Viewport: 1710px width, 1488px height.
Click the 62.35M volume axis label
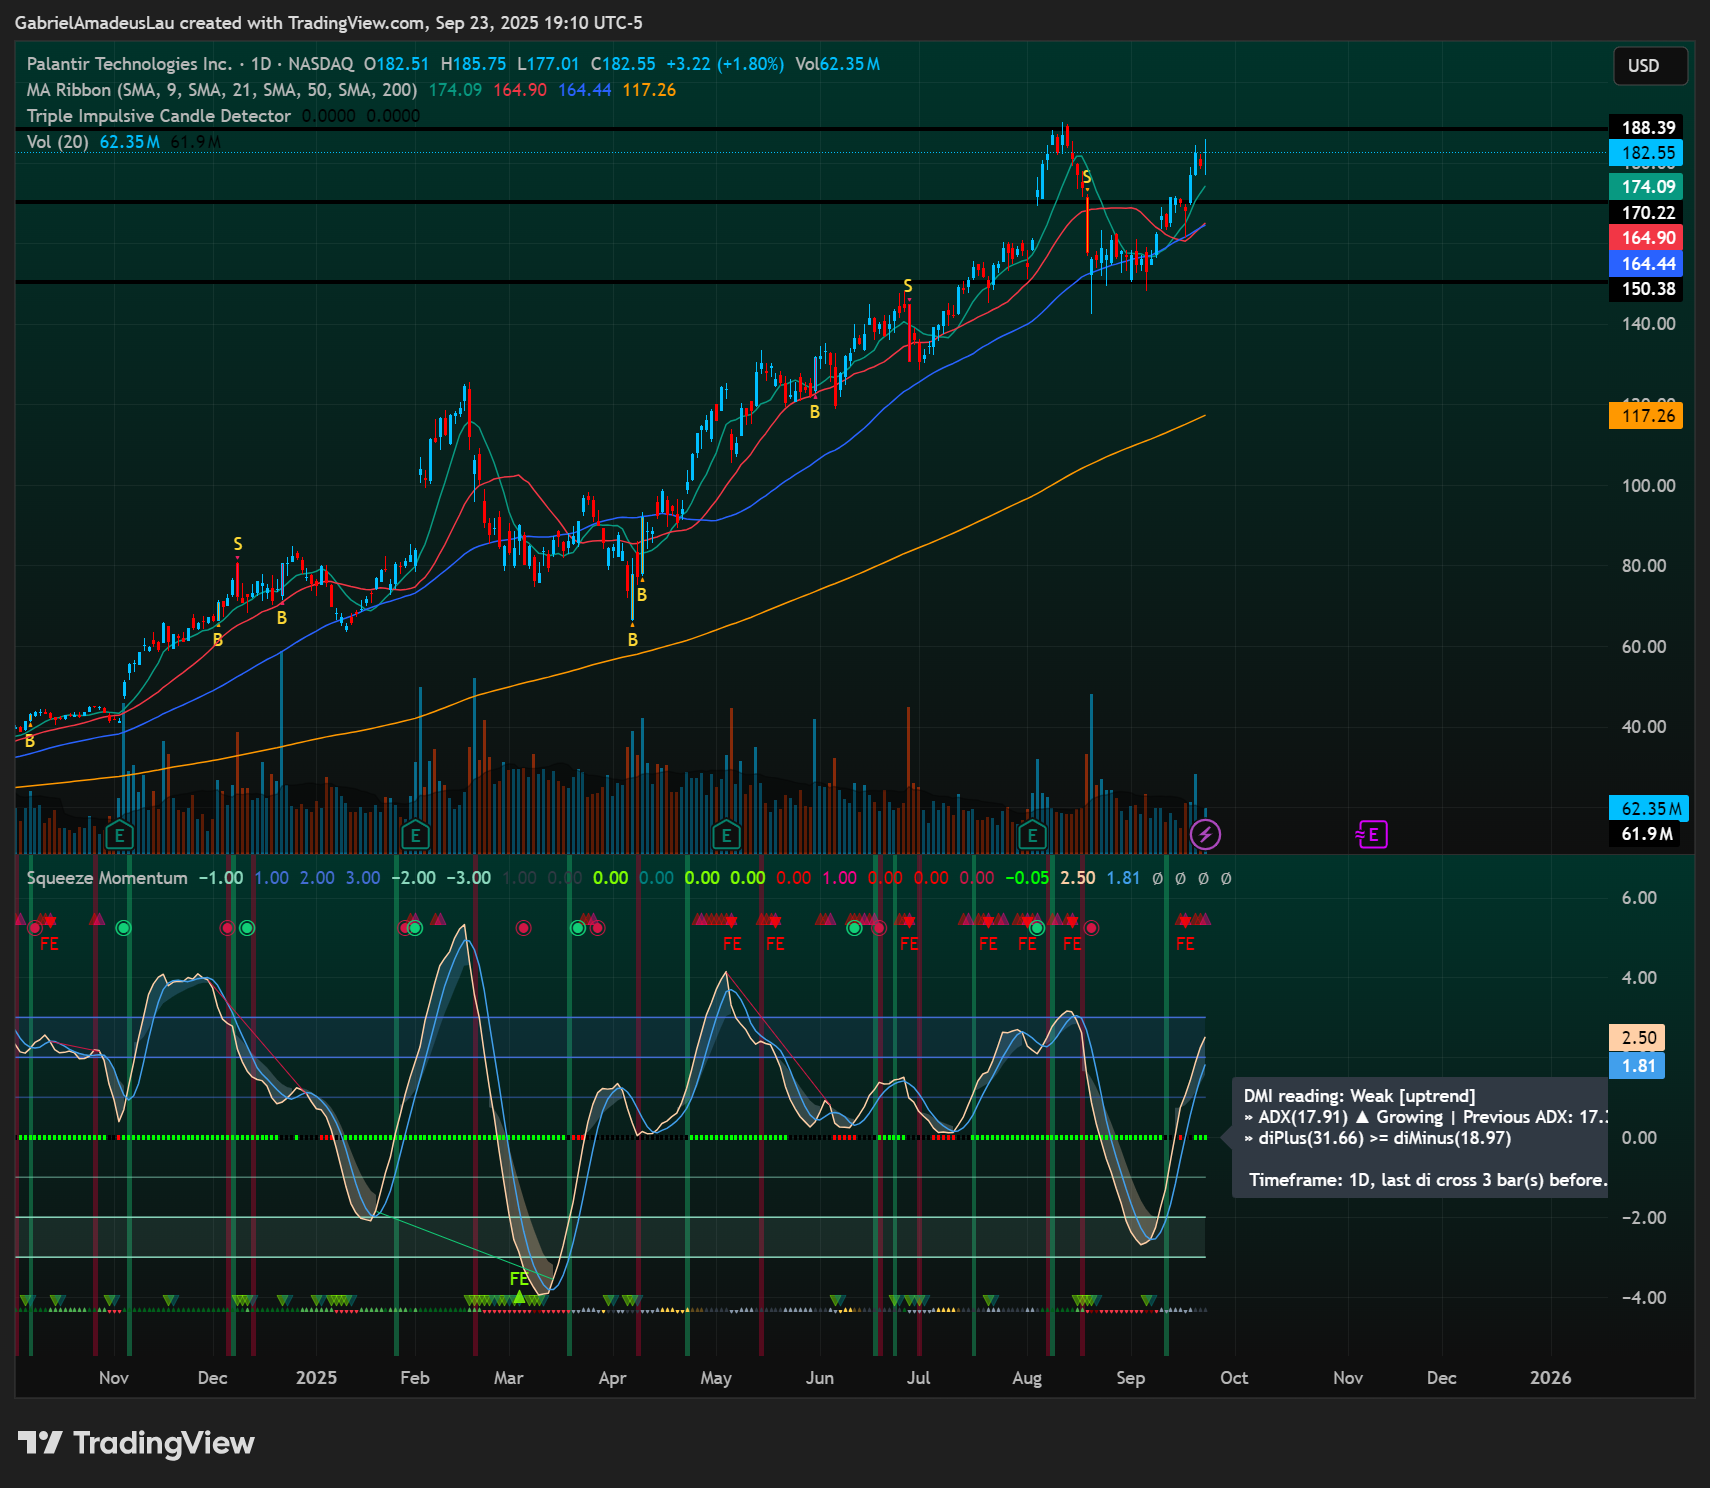tap(1649, 808)
